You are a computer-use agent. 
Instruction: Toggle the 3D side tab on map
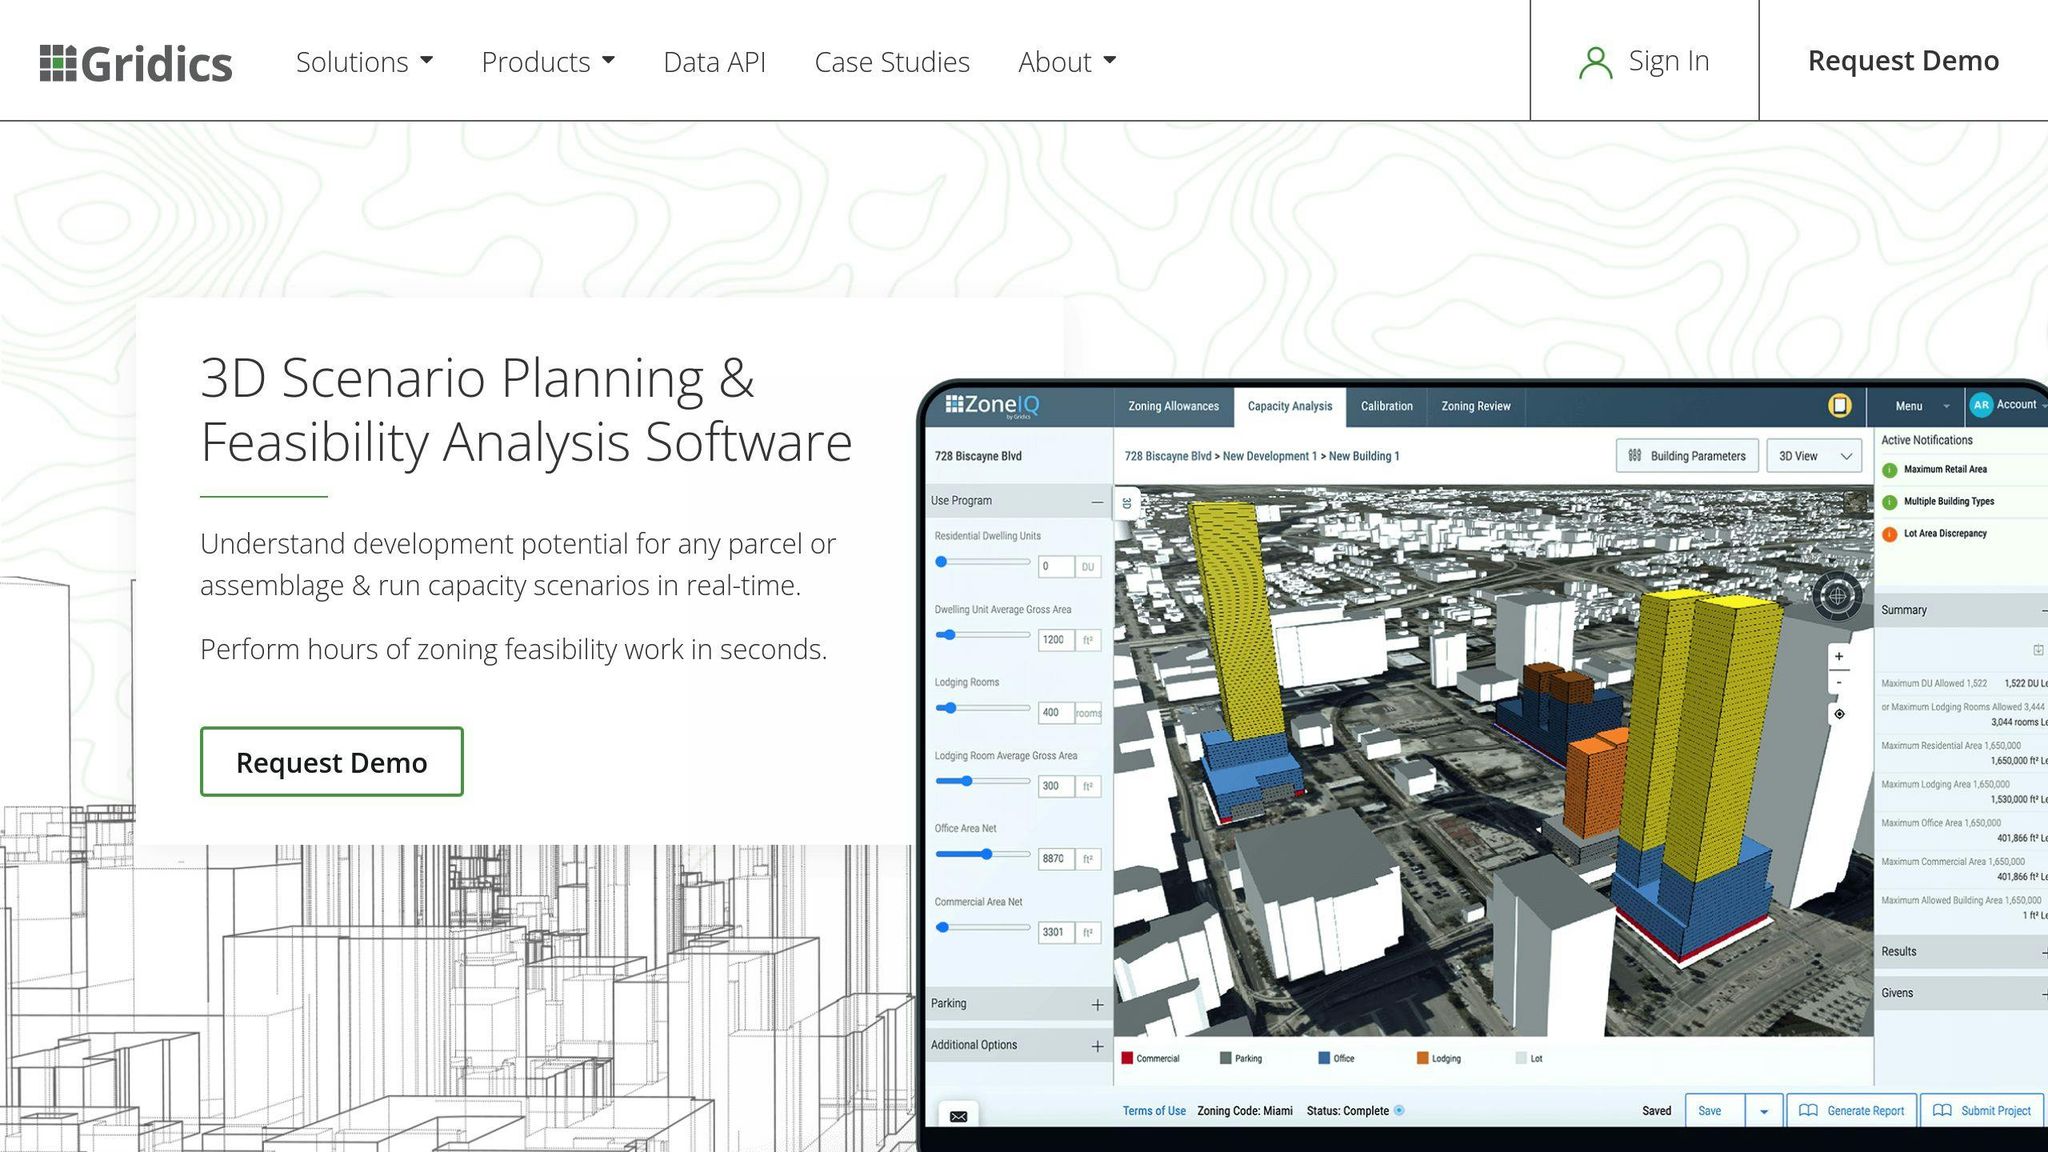(1127, 503)
